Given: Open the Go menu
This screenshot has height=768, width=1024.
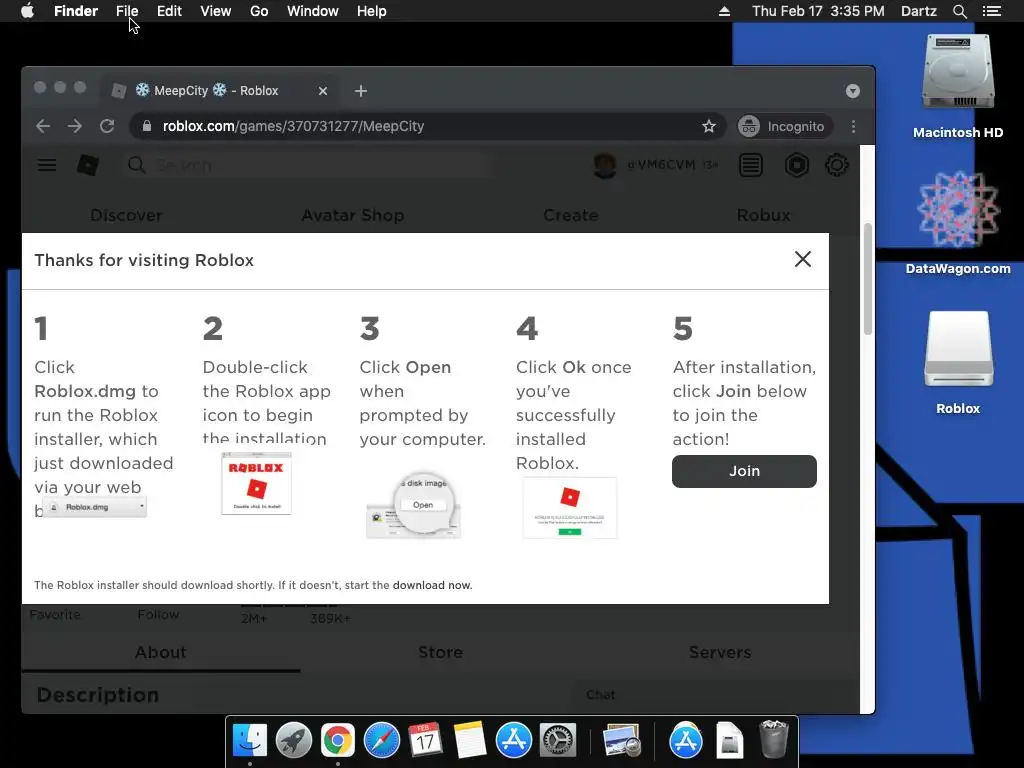Looking at the screenshot, I should click(x=259, y=11).
